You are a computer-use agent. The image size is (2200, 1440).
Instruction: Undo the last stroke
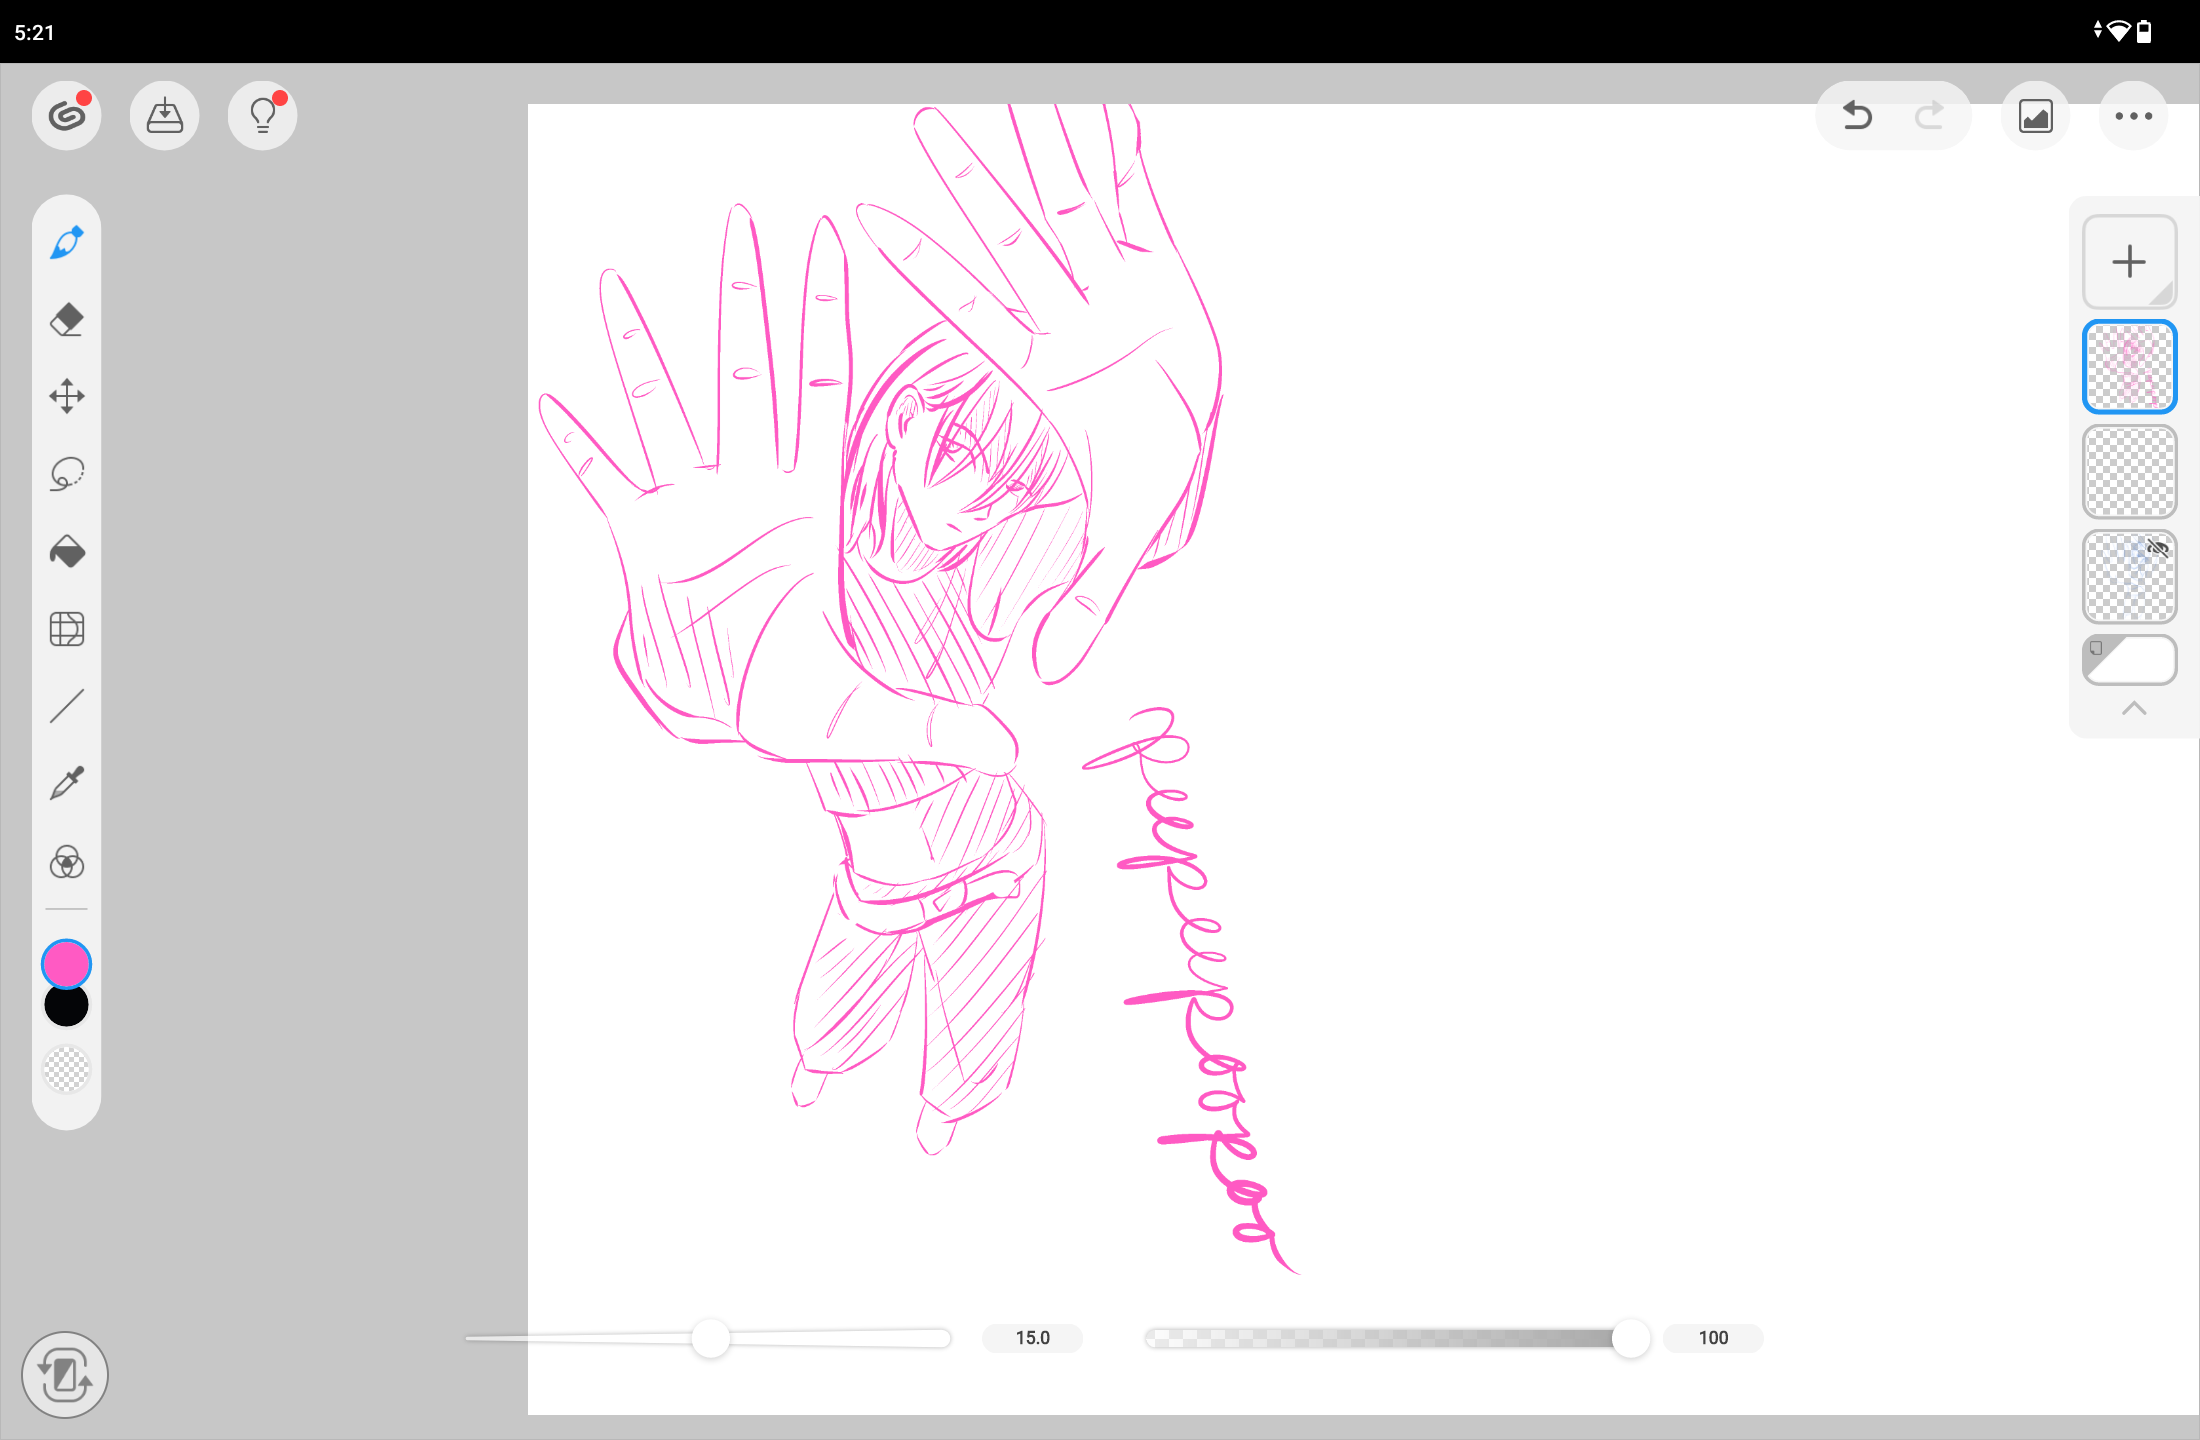1857,116
